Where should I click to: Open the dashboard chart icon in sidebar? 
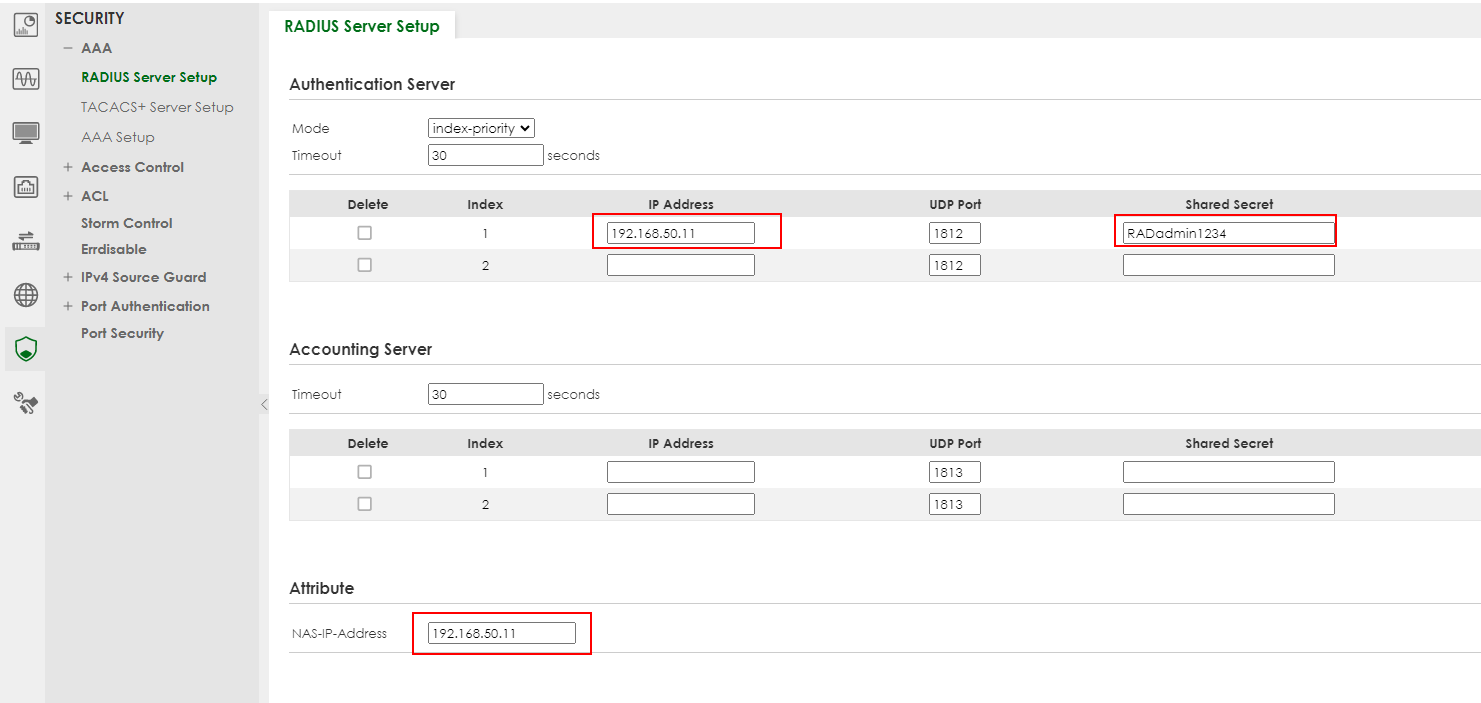[x=25, y=26]
